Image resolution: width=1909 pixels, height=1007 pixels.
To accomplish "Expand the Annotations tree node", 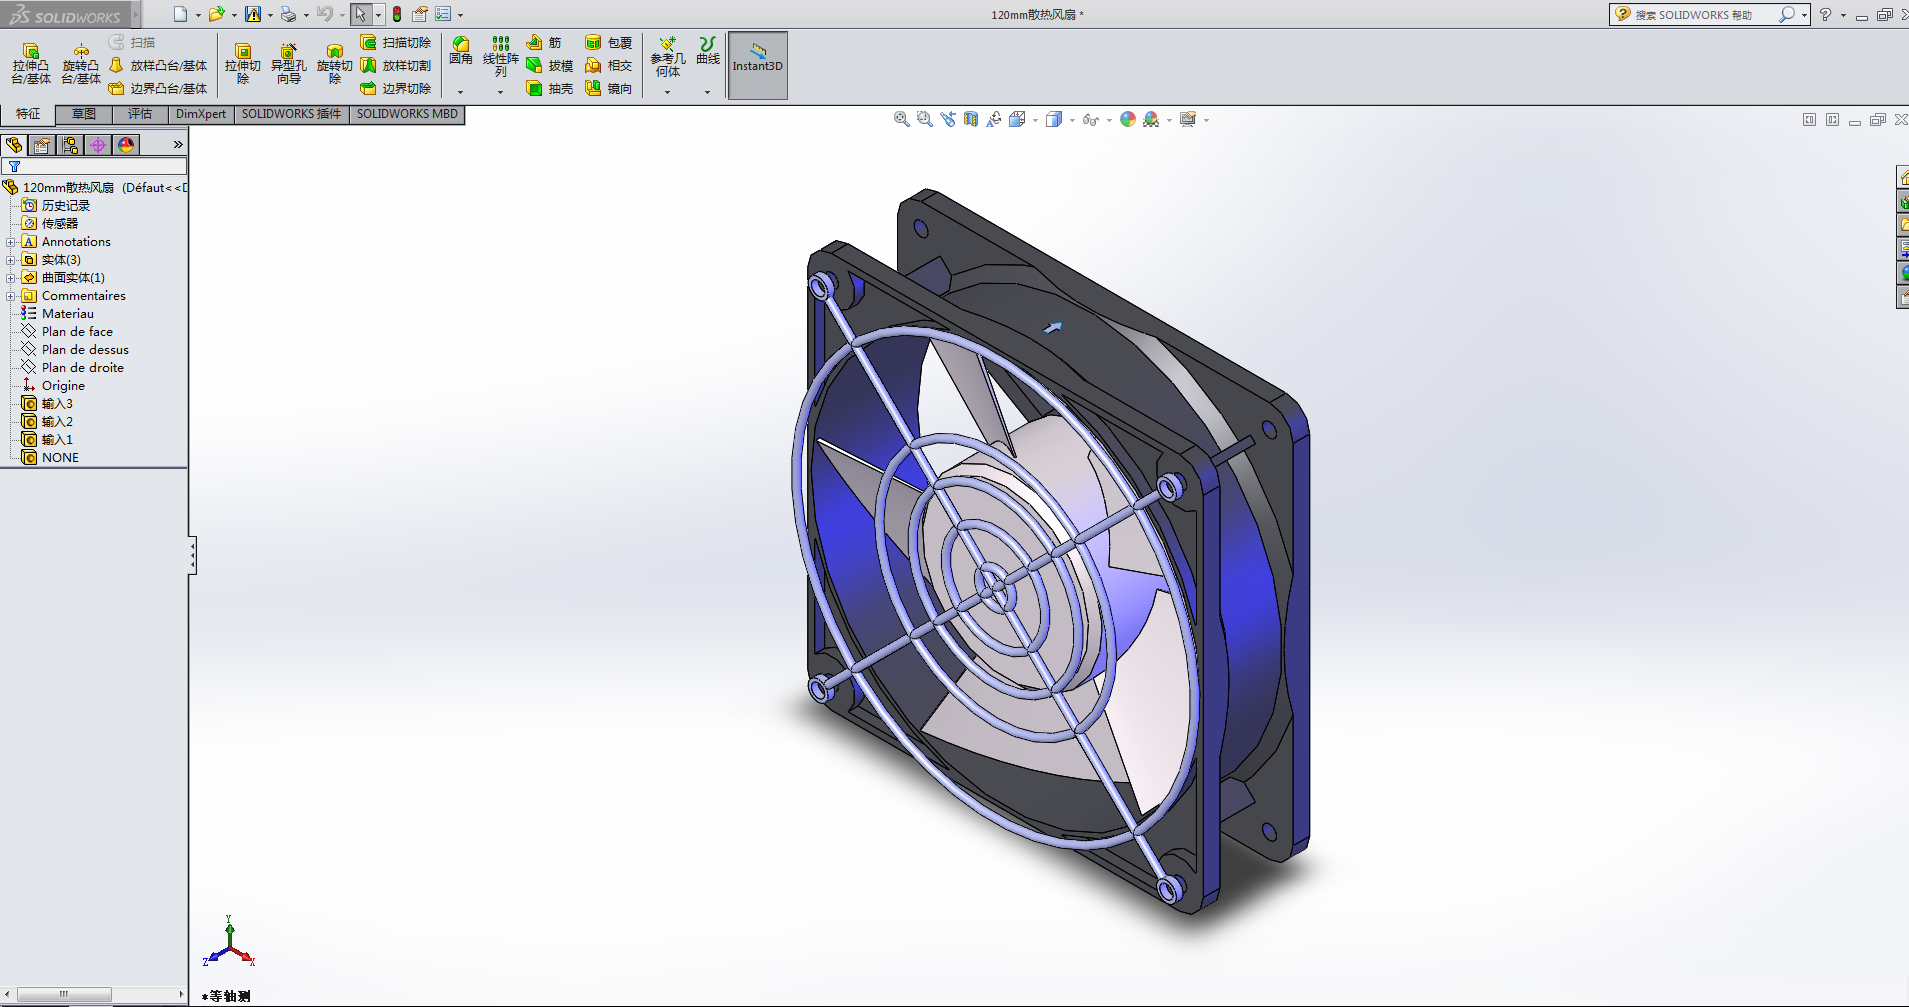I will (x=10, y=242).
